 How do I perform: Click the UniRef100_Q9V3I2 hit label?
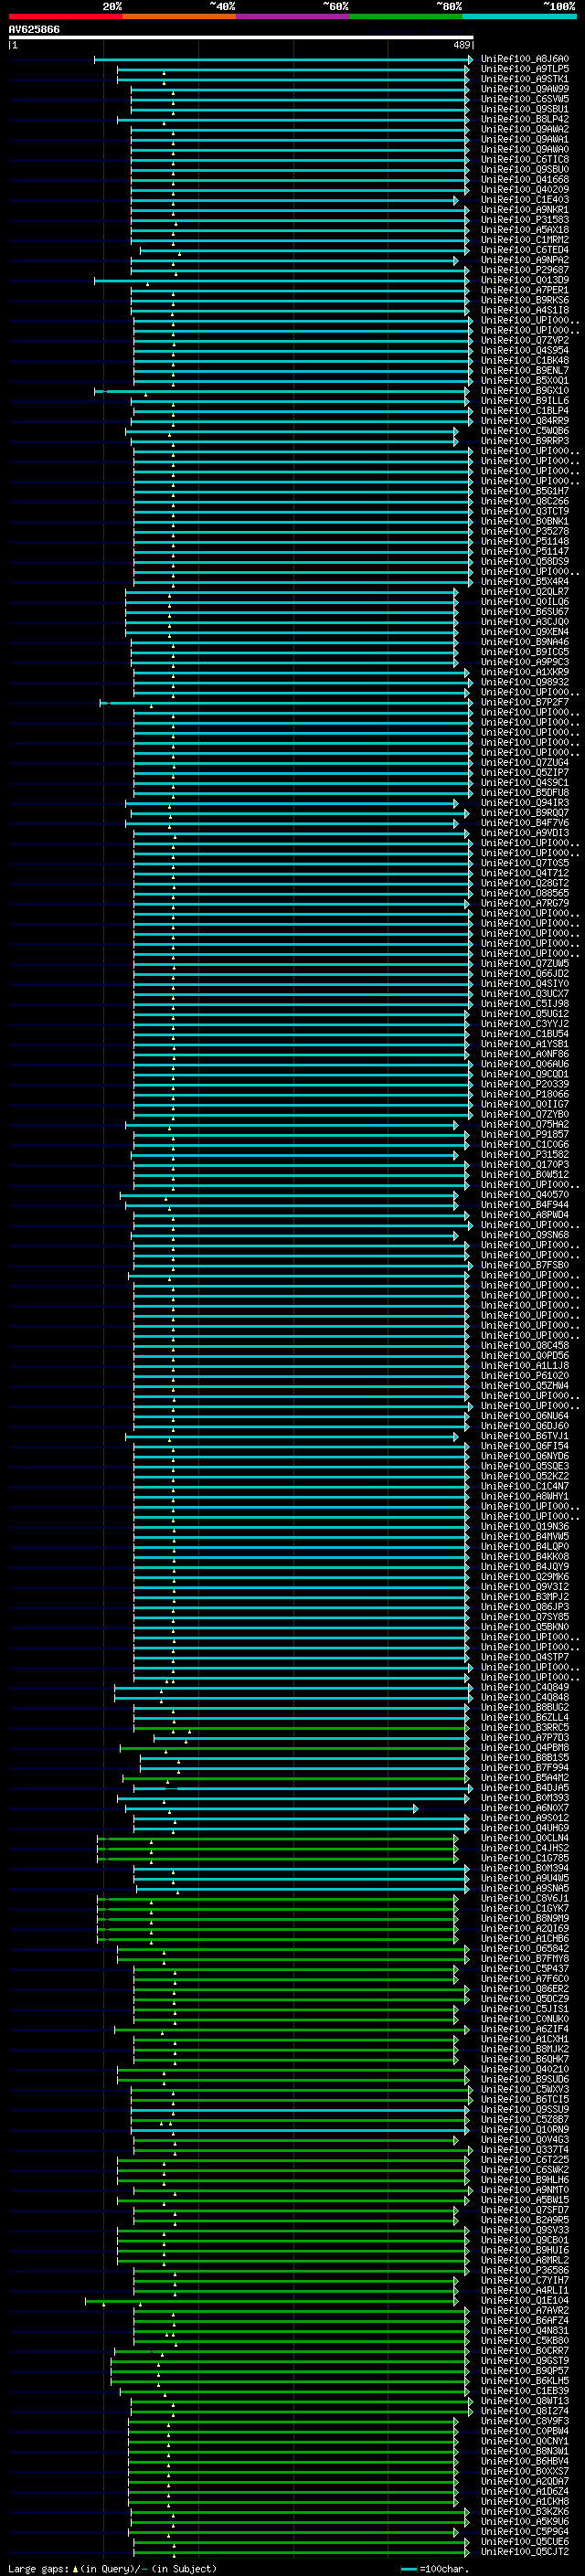click(525, 1587)
